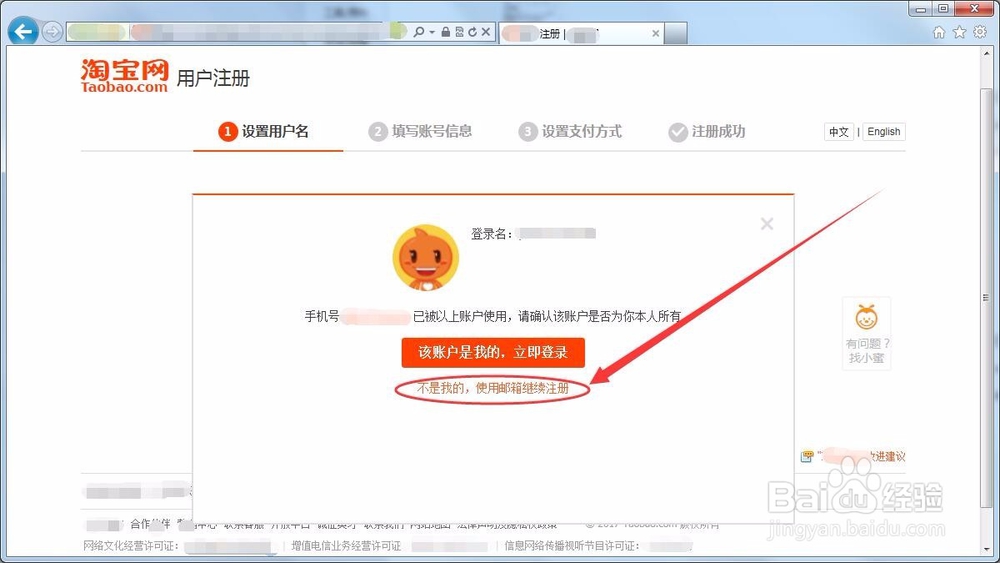Close the account dialog with X
This screenshot has height=563, width=1000.
point(767,224)
